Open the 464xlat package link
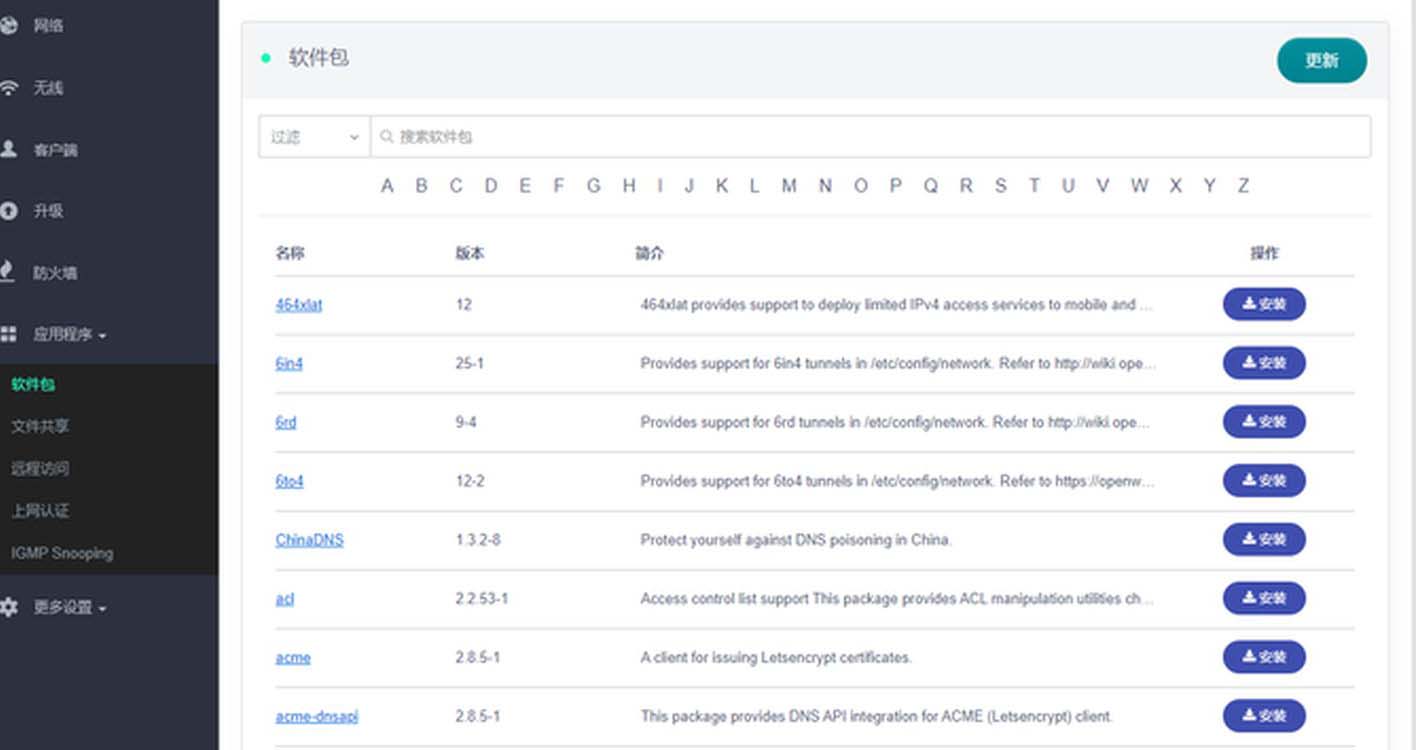The height and width of the screenshot is (750, 1416). tap(298, 305)
